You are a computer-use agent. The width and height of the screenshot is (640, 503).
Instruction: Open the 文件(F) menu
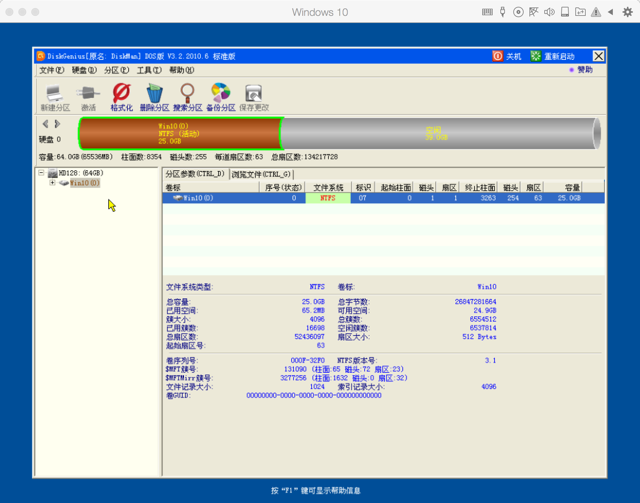51,70
